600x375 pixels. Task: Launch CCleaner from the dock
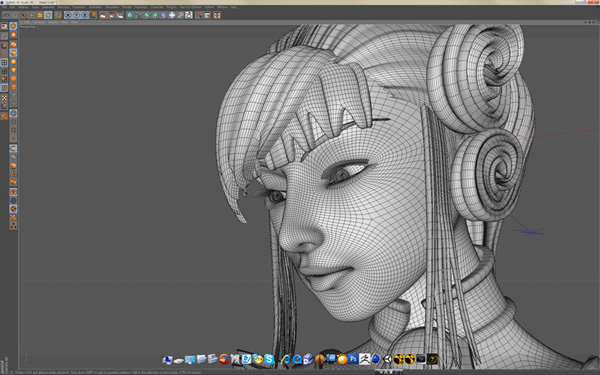(x=224, y=359)
